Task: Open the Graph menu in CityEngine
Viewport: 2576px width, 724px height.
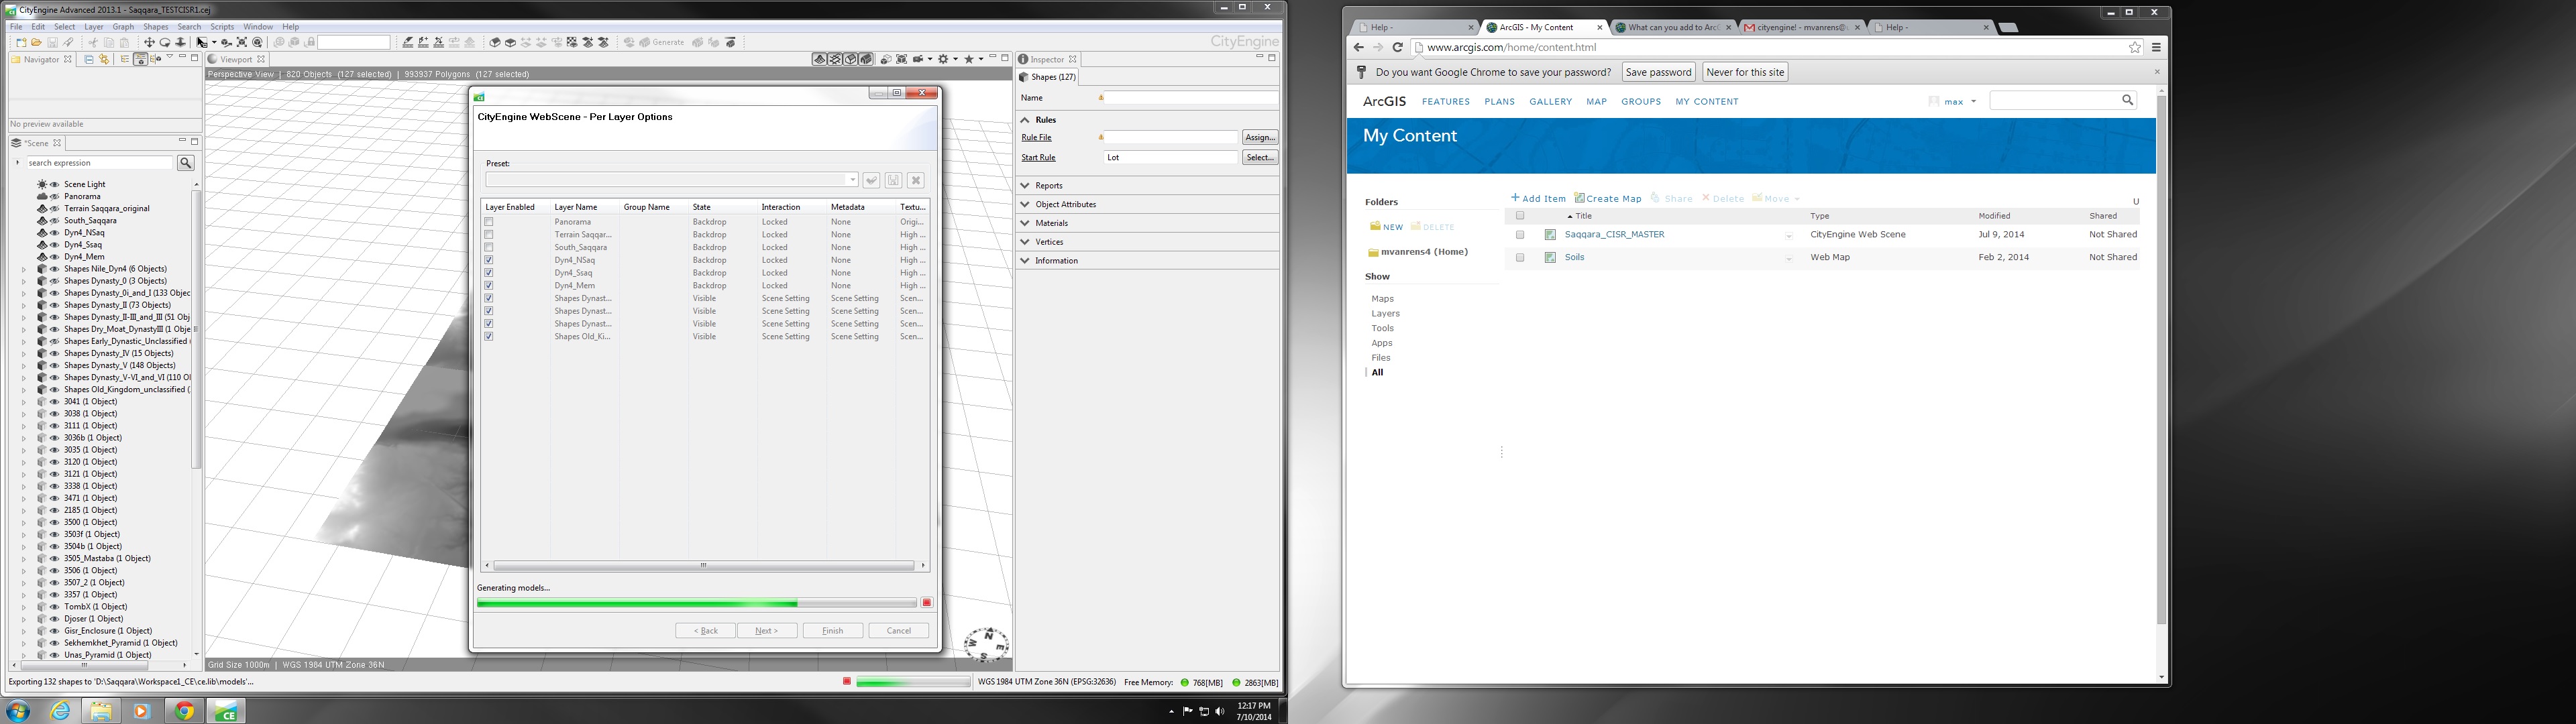Action: tap(123, 27)
